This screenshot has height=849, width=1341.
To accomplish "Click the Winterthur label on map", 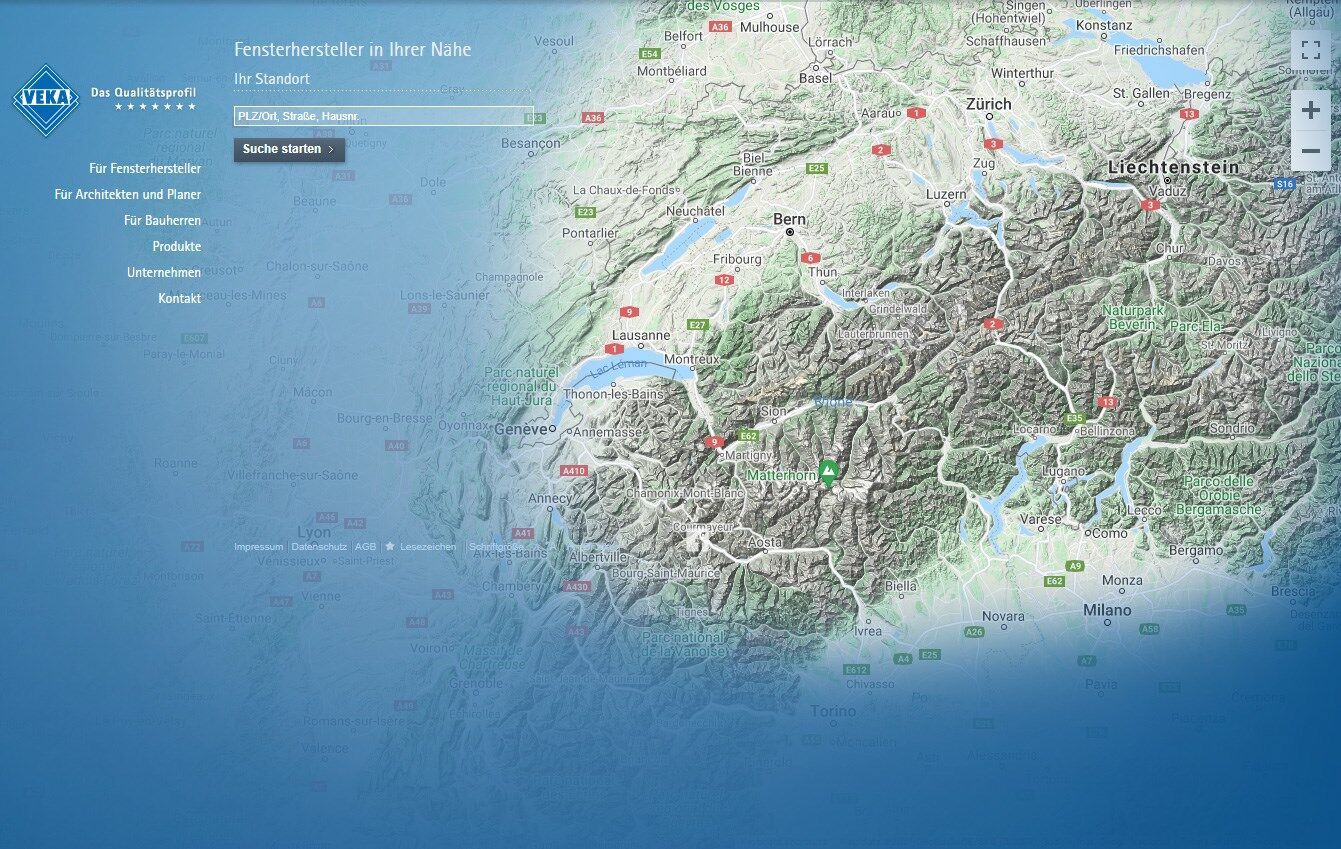I will [1022, 74].
